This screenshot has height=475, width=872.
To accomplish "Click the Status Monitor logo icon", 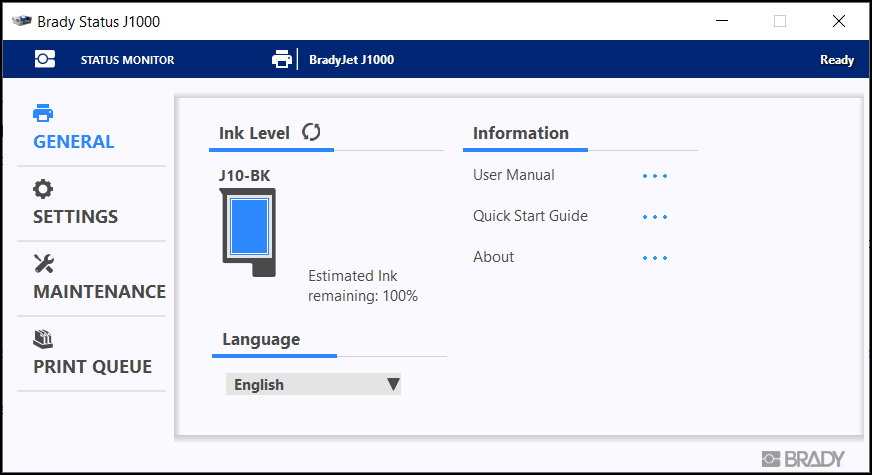I will pos(45,59).
